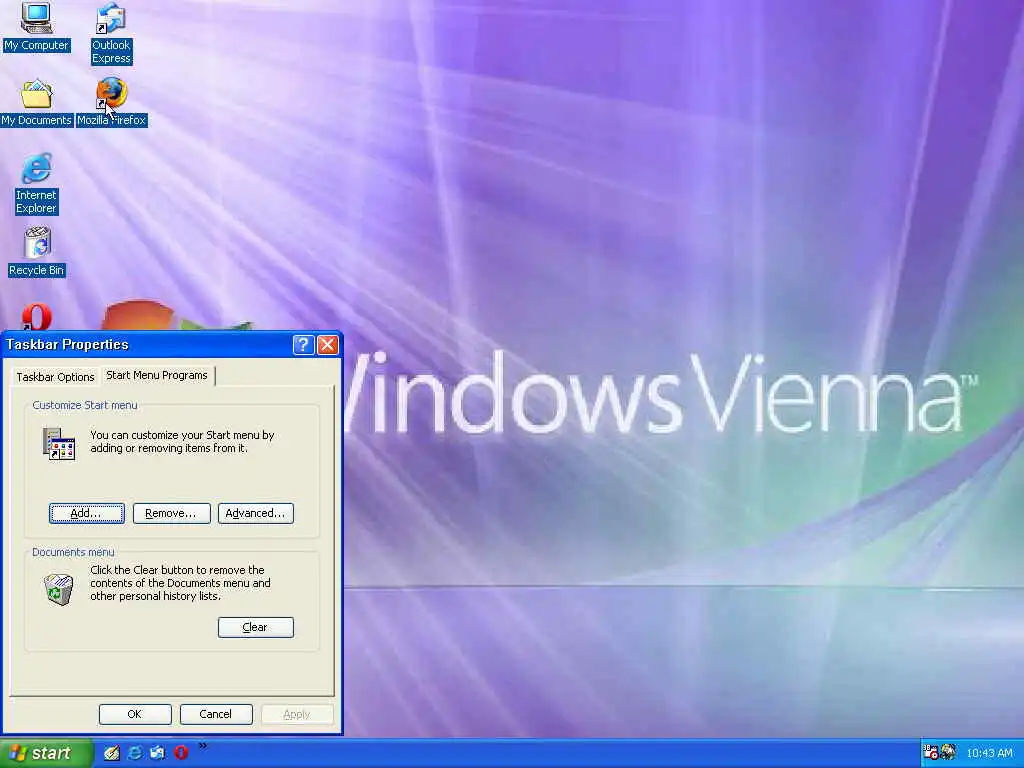Click the first system tray recorder icon
The image size is (1024, 768).
[x=931, y=753]
